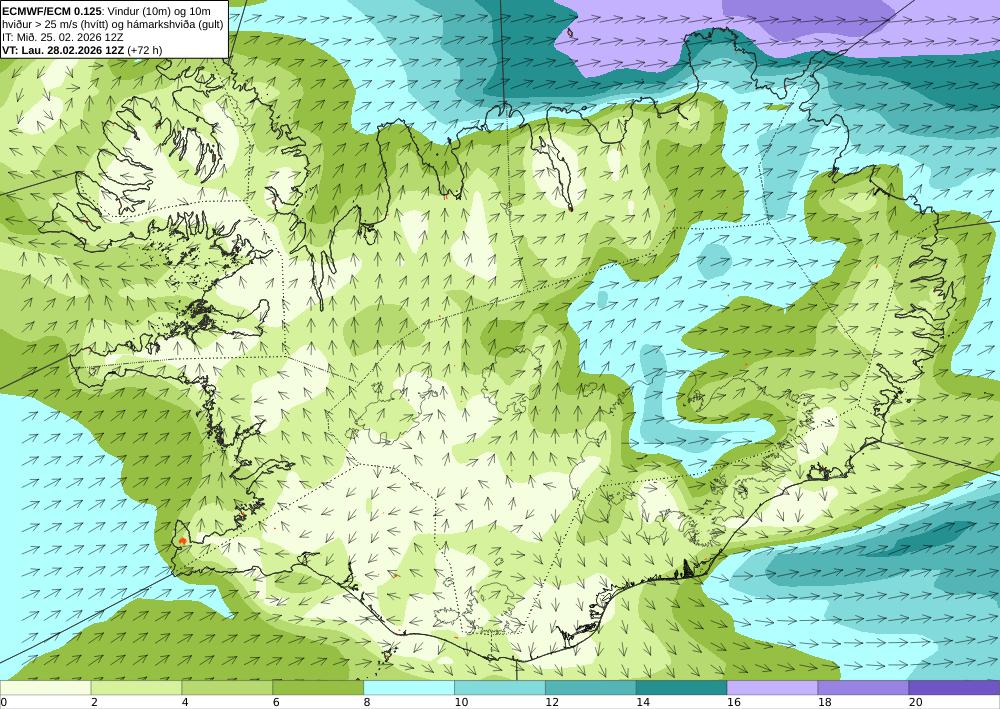Click the legend label '0'
Image resolution: width=1000 pixels, height=709 pixels.
tap(4, 702)
